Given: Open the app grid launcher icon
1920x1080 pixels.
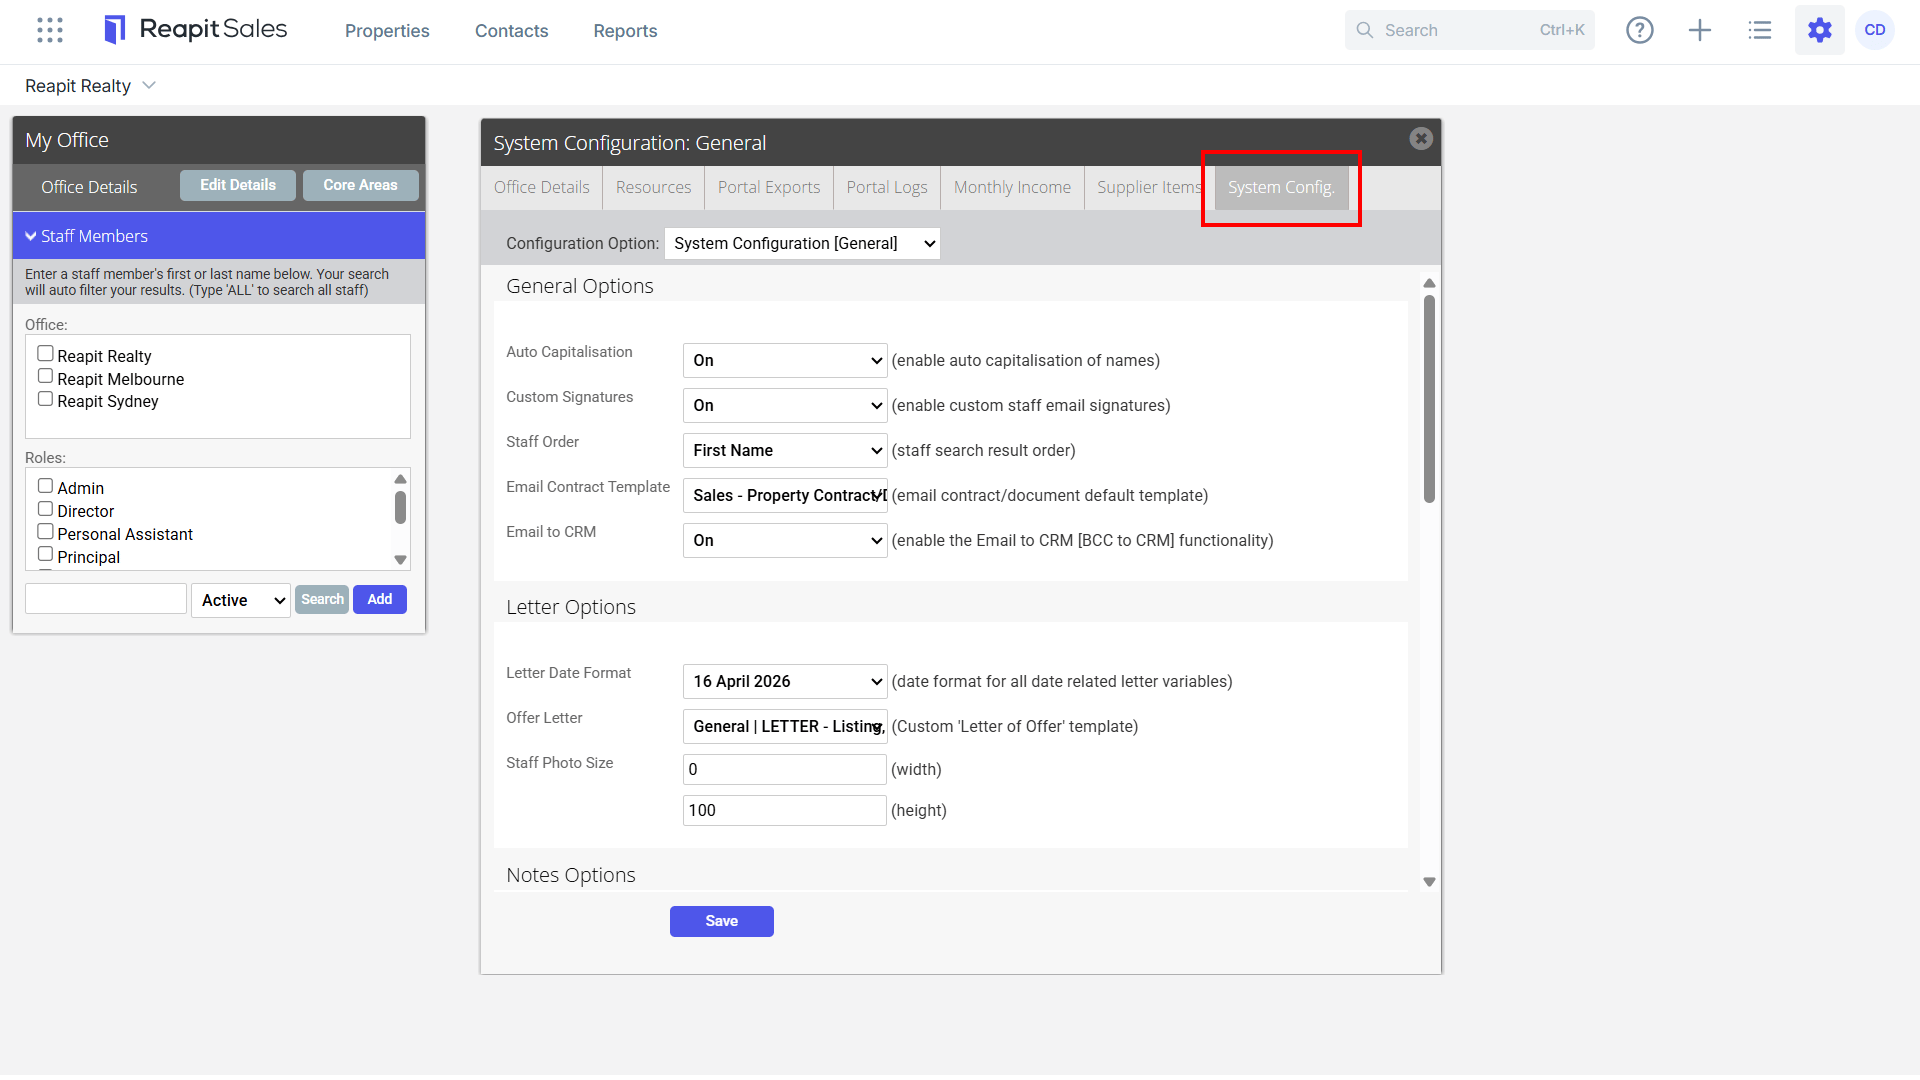Looking at the screenshot, I should point(50,30).
